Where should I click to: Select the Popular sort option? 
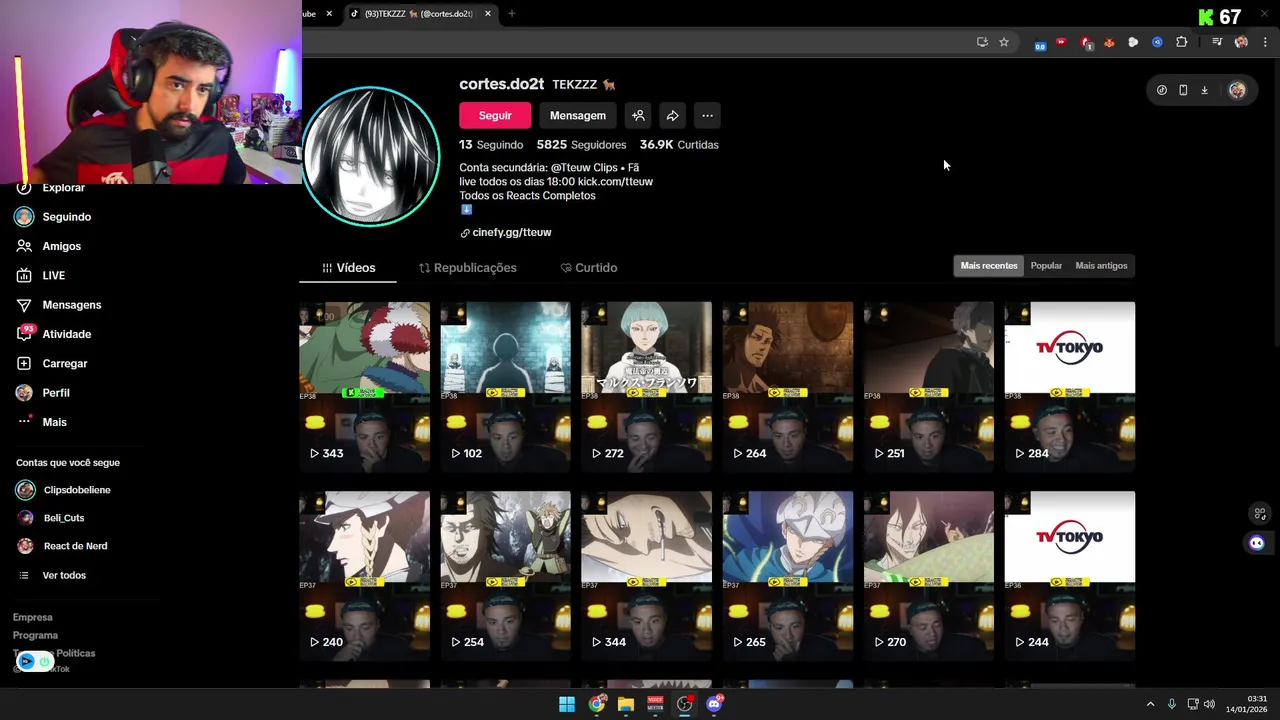pyautogui.click(x=1046, y=266)
